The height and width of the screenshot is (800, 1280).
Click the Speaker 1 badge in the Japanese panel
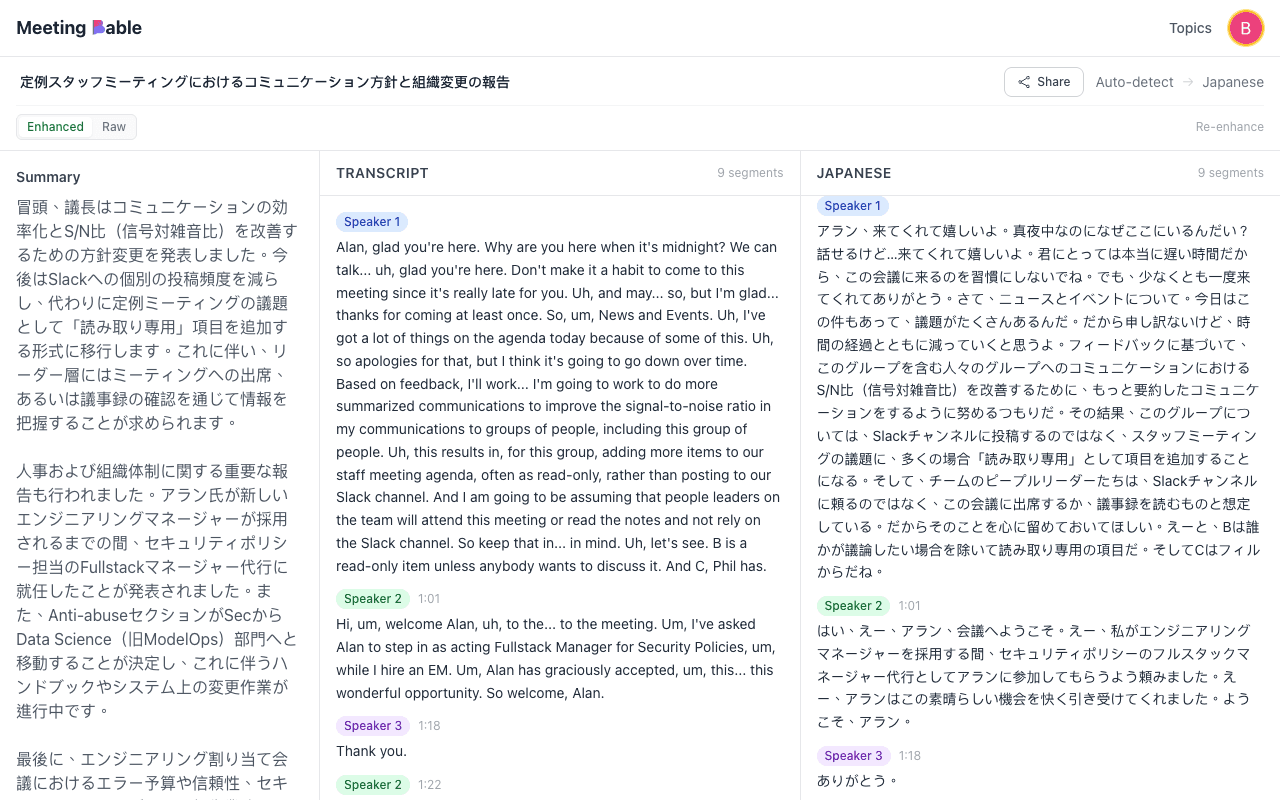tap(852, 205)
